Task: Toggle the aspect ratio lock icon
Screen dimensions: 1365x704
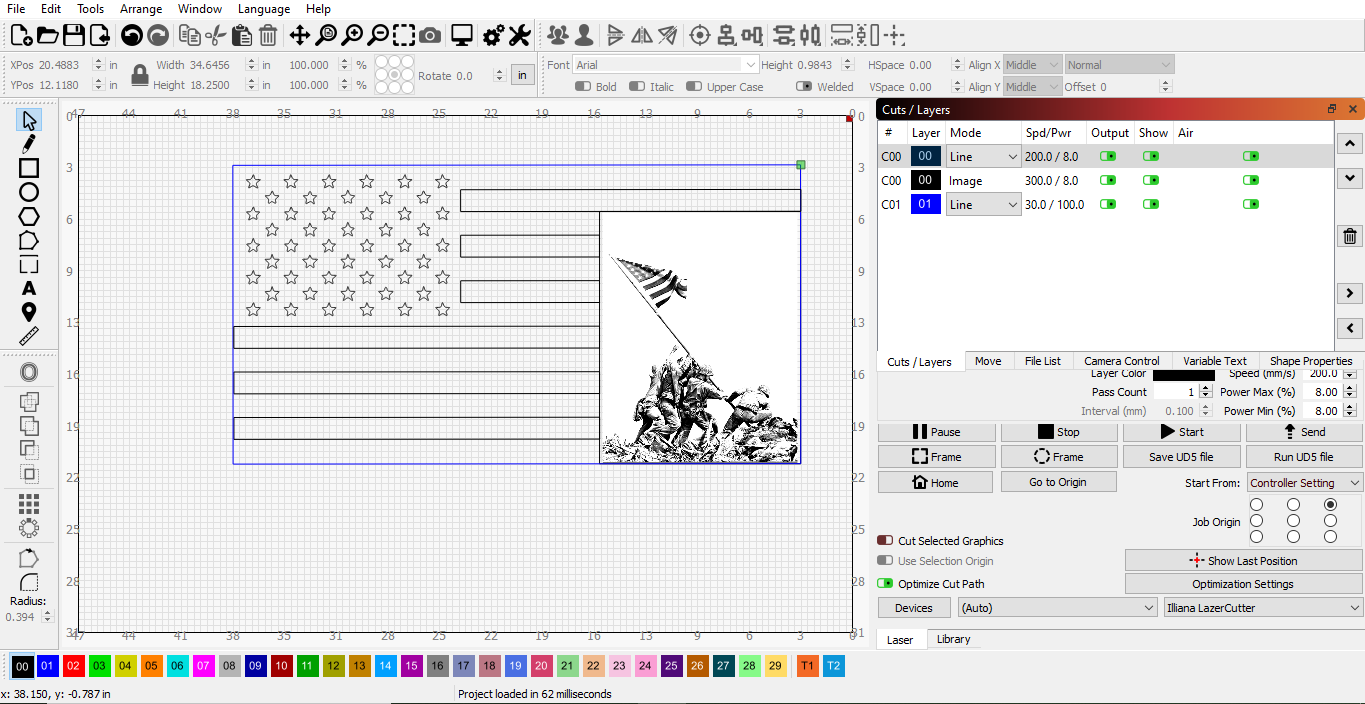Action: [140, 75]
